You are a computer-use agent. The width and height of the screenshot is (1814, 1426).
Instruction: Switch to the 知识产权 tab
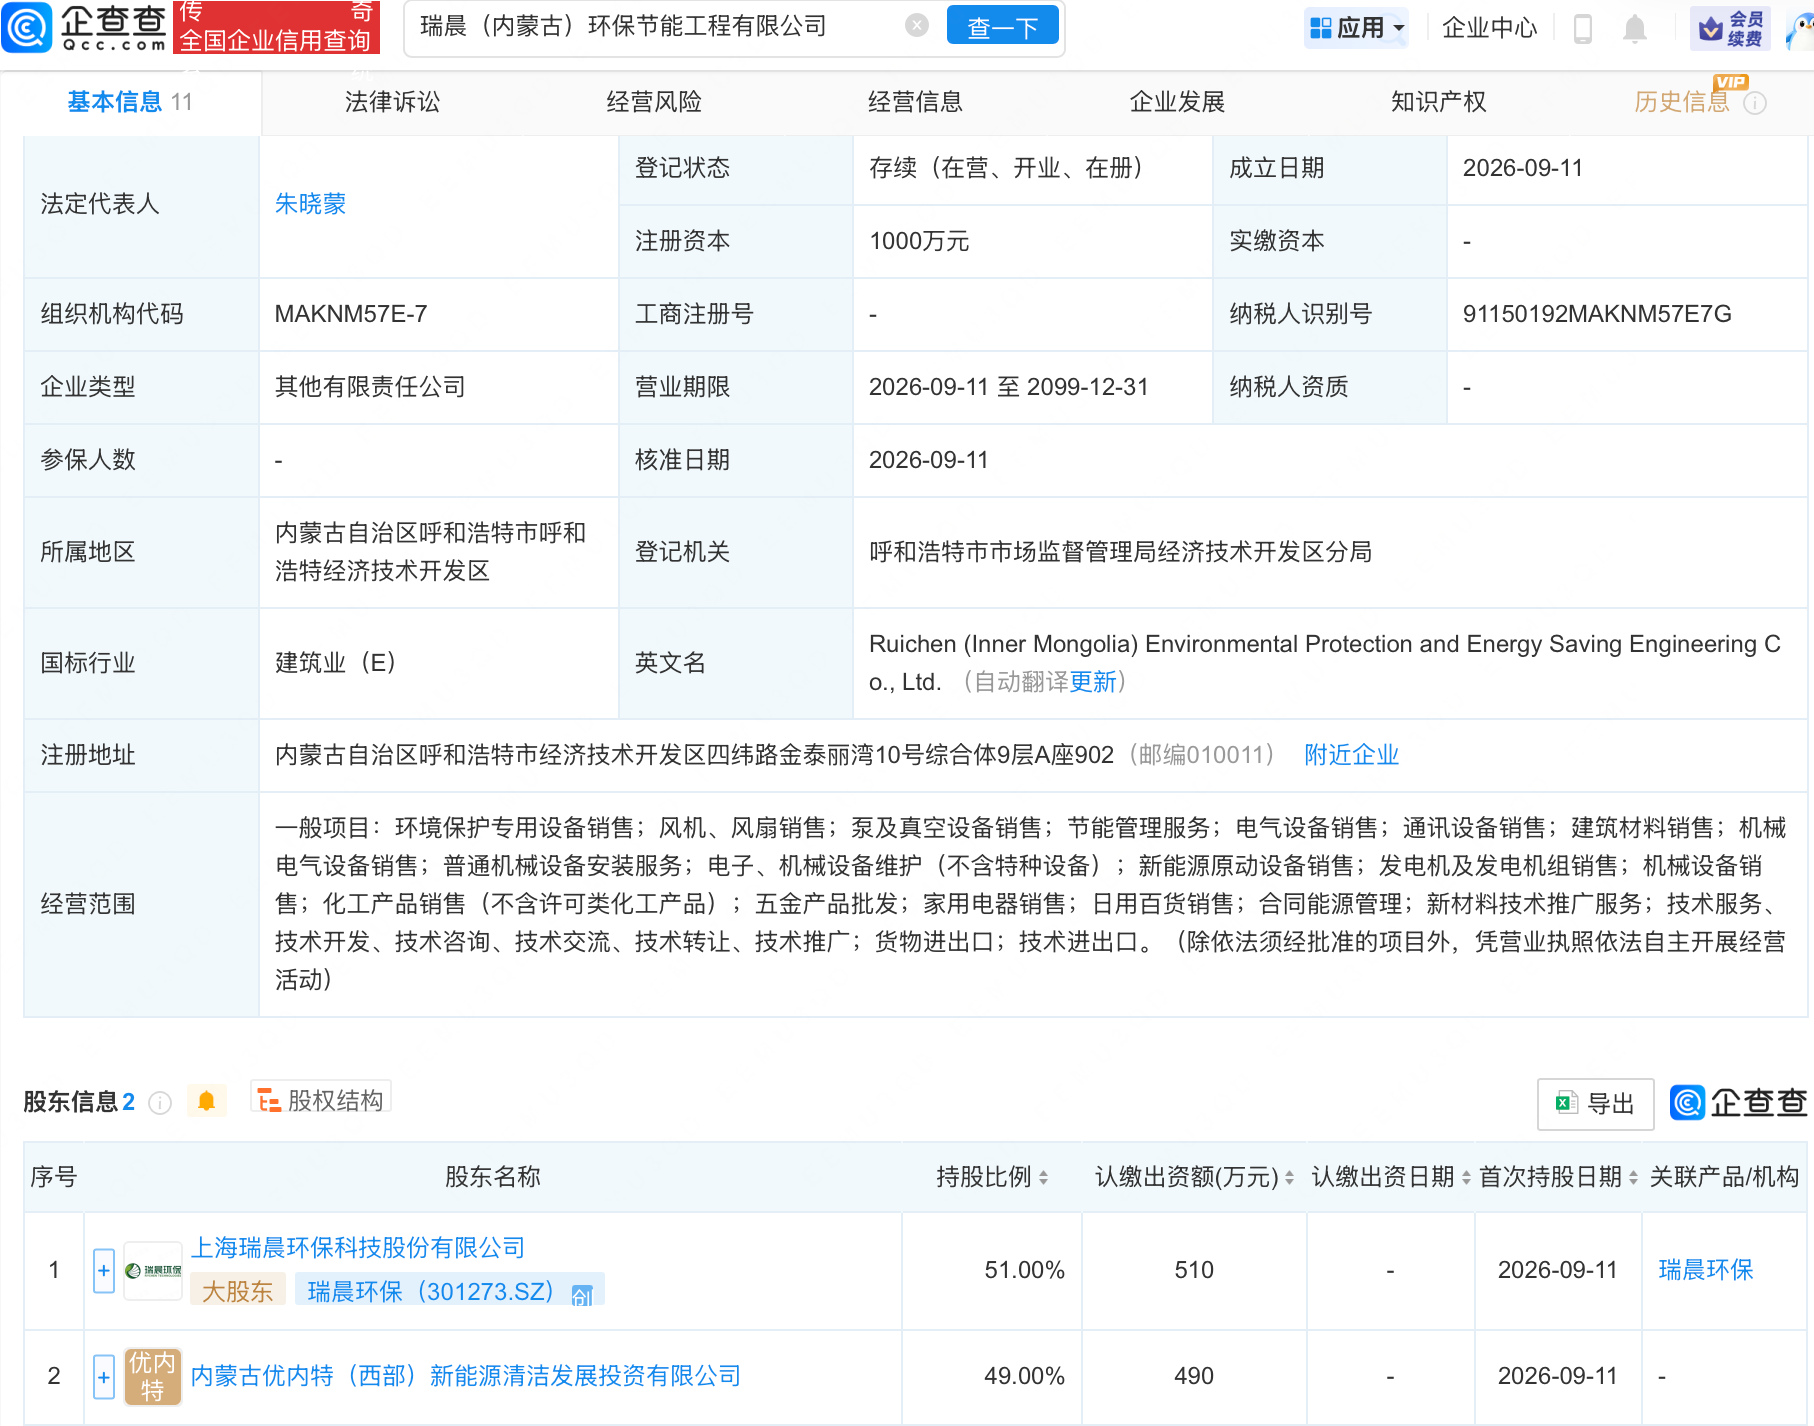pos(1439,102)
